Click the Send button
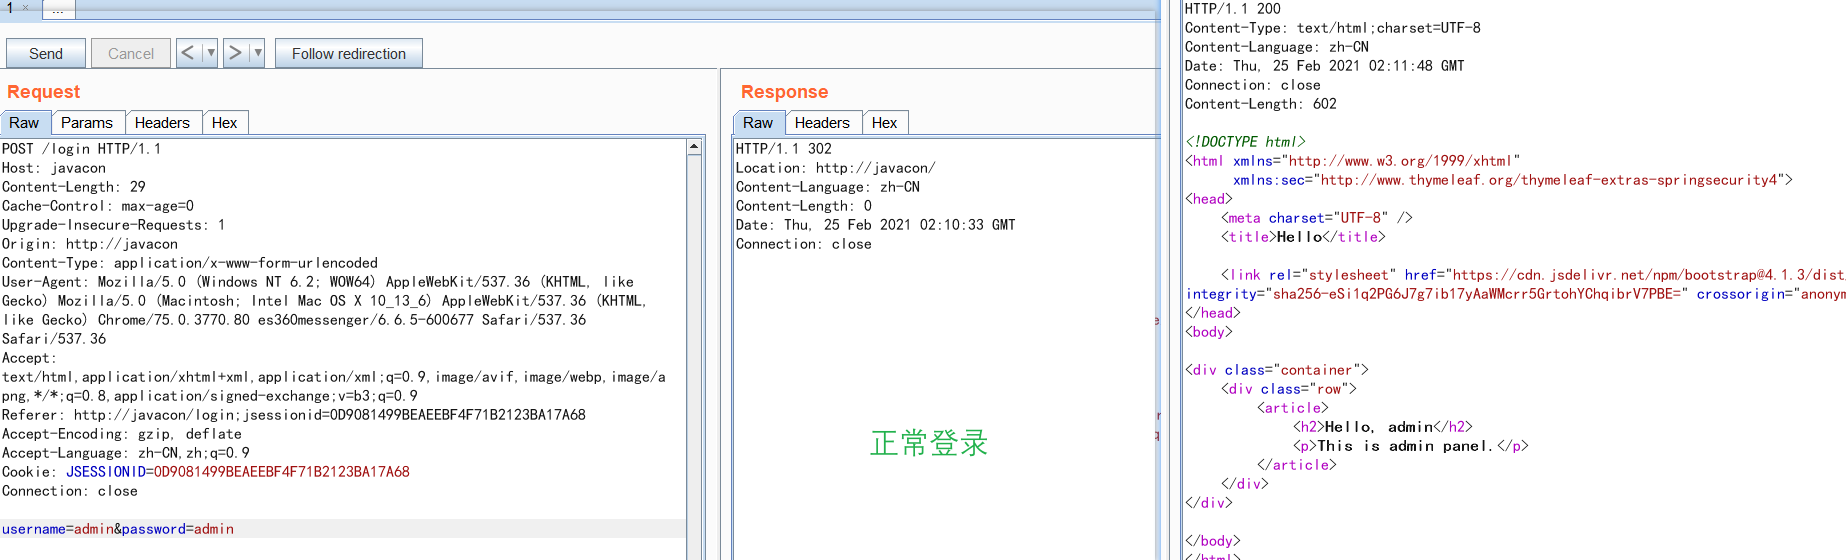The height and width of the screenshot is (560, 1846). (45, 54)
